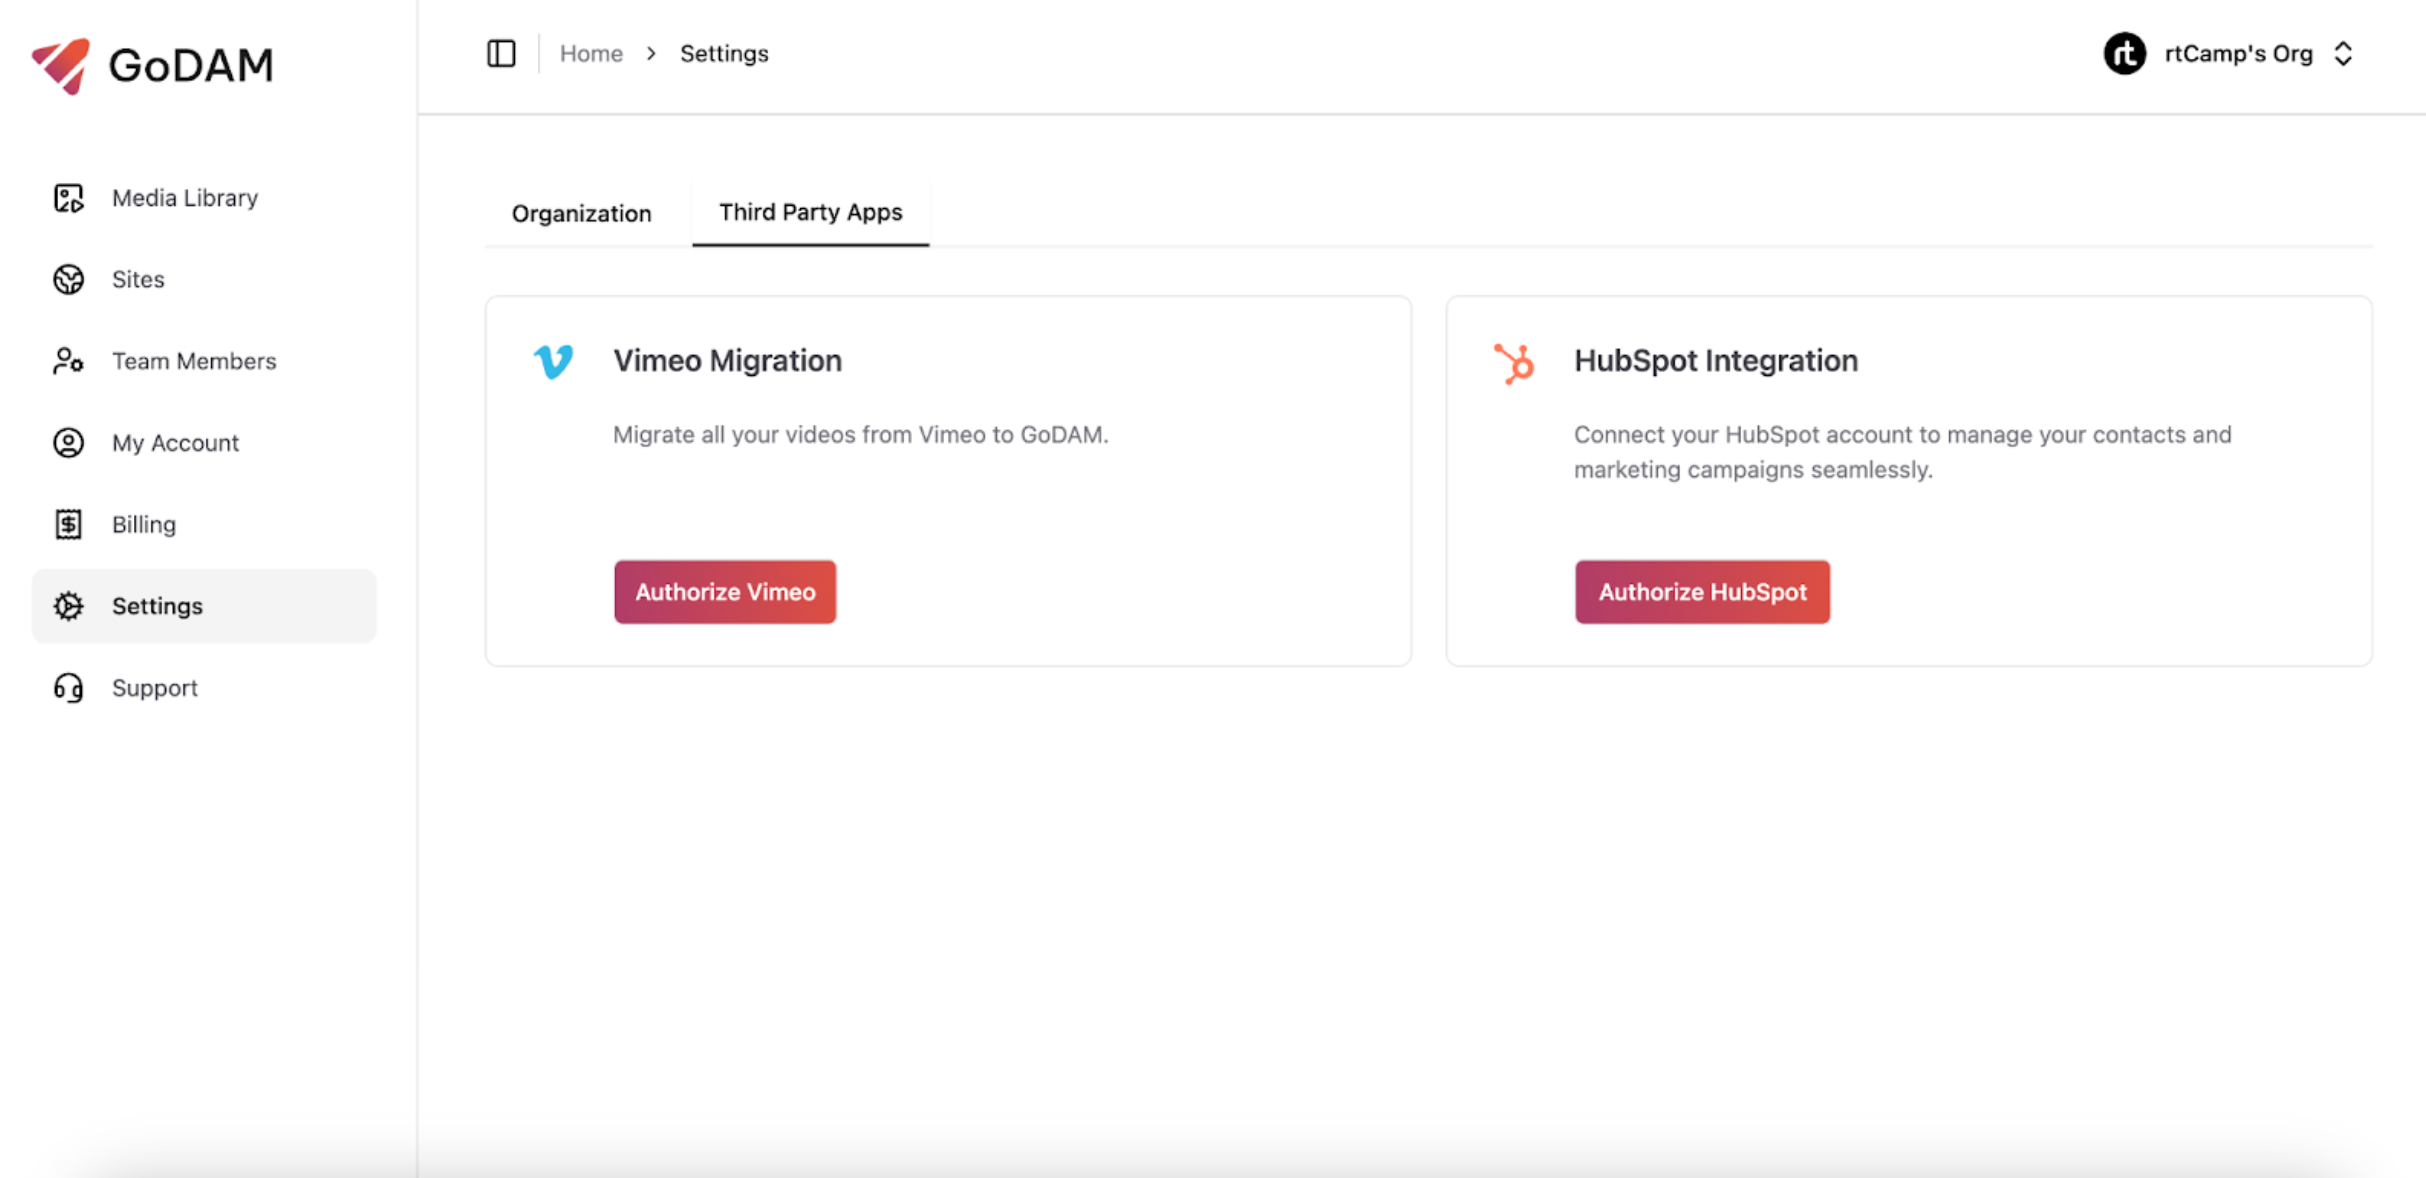Open Support with the headset icon
The width and height of the screenshot is (2426, 1178).
[x=67, y=688]
